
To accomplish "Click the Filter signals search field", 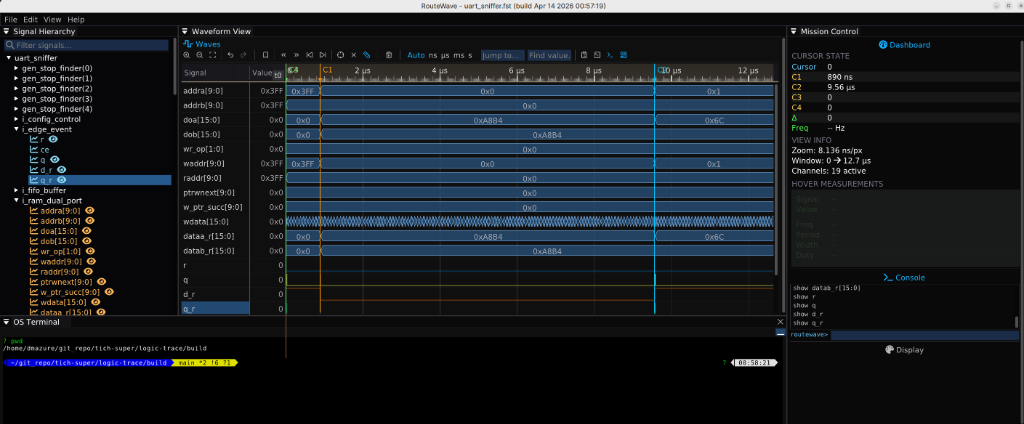I will tap(86, 45).
